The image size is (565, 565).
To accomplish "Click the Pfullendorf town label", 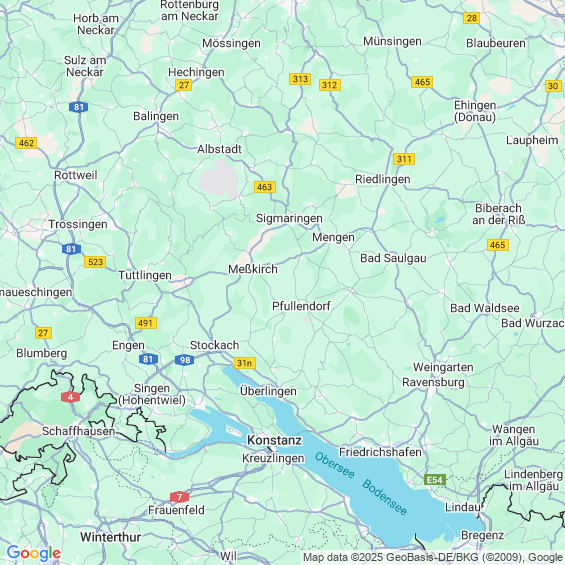I will click(301, 306).
